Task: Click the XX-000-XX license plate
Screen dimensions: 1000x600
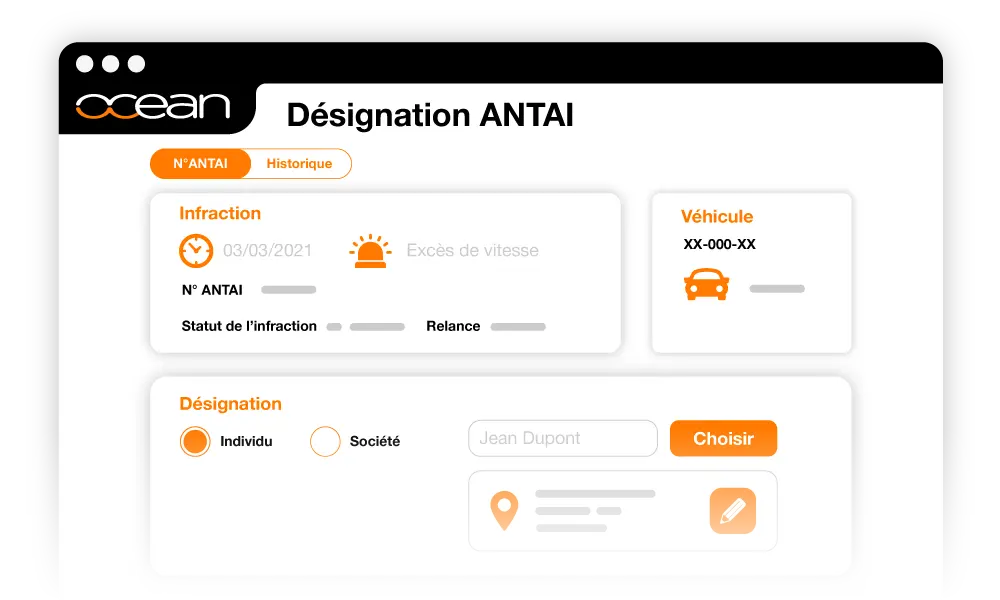Action: tap(719, 244)
